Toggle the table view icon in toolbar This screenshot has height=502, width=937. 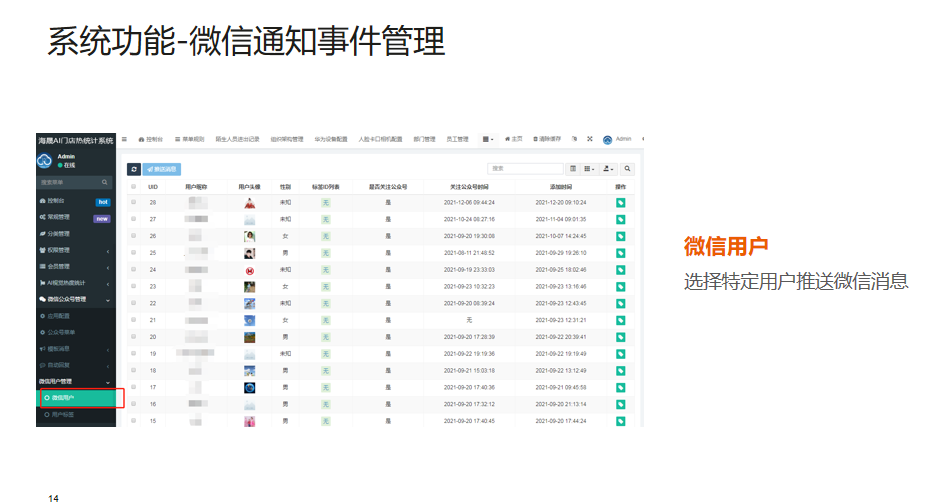click(573, 169)
